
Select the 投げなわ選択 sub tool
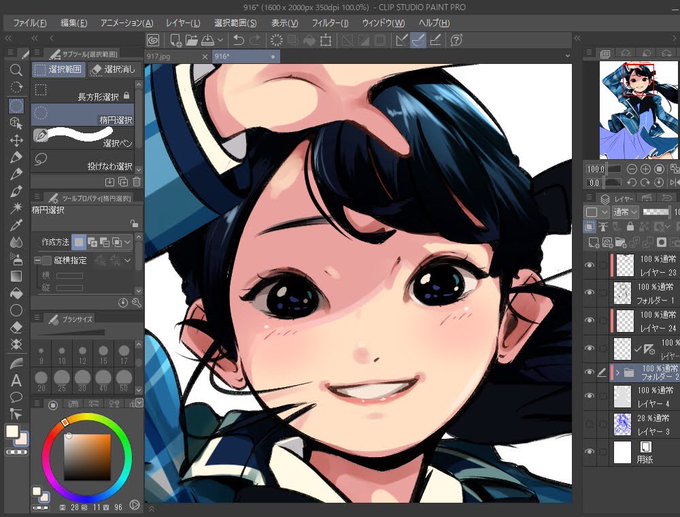[82, 160]
